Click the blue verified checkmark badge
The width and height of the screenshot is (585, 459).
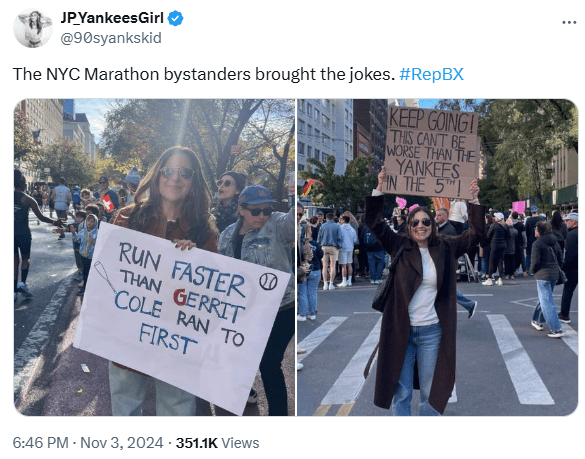click(x=176, y=18)
